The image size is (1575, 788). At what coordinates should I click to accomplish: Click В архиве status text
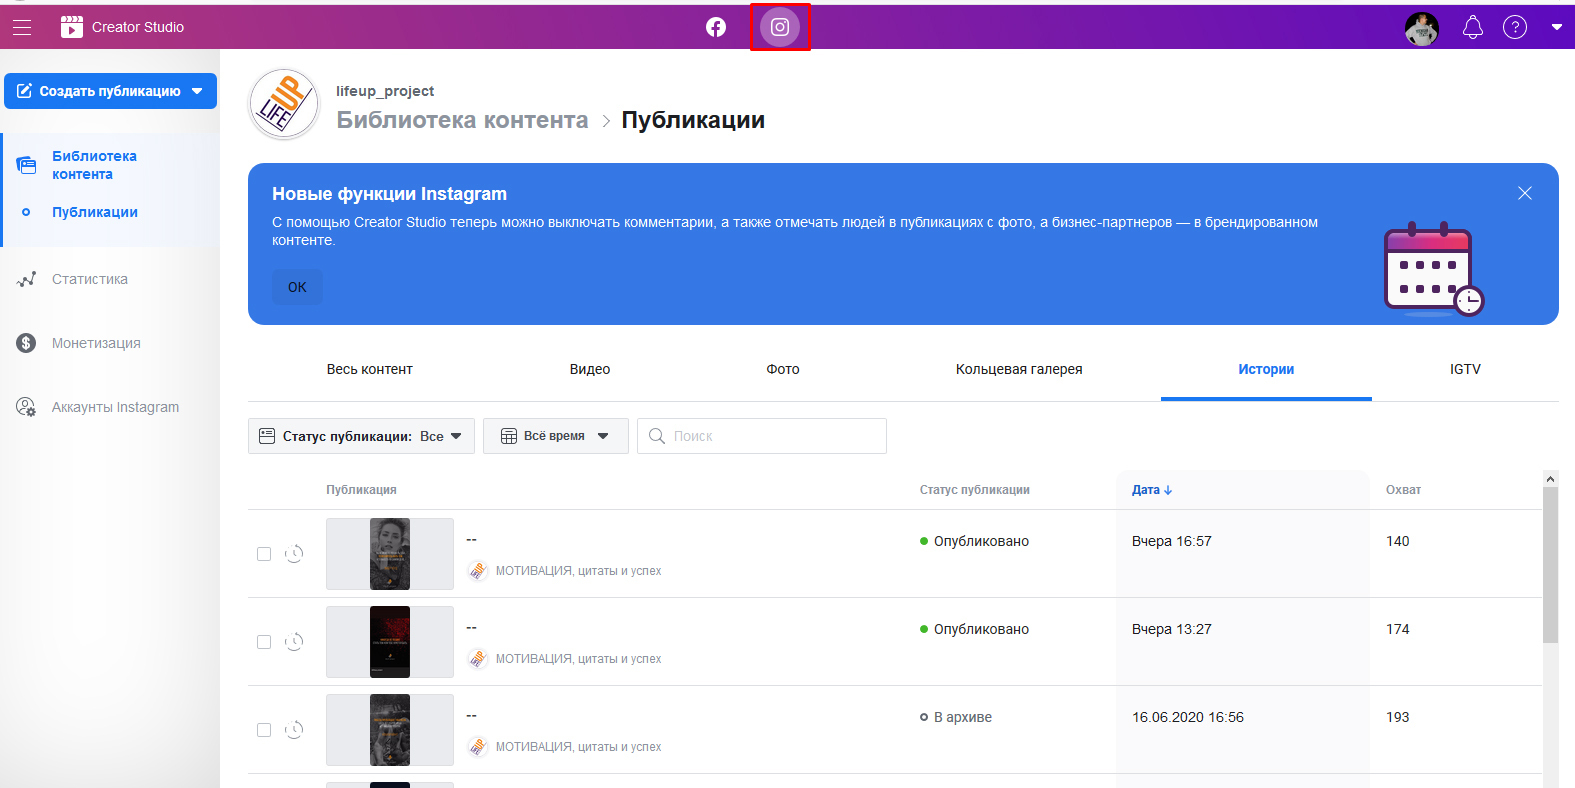963,717
